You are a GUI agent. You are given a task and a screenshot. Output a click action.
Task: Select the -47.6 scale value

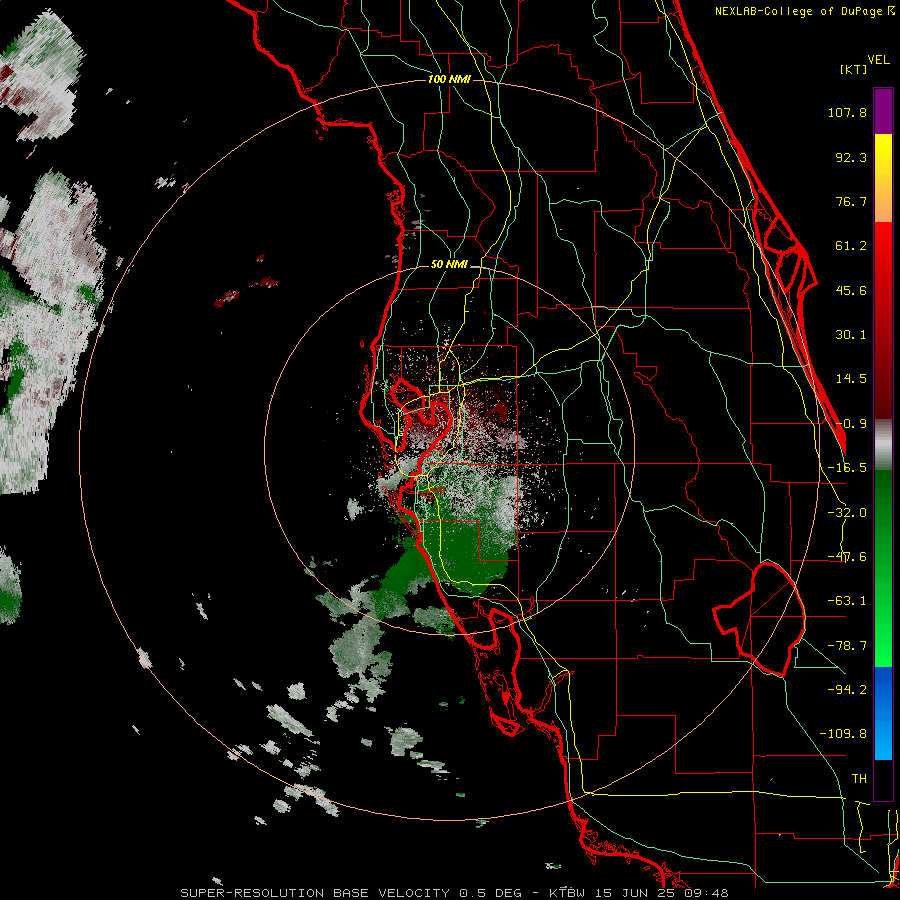coord(847,557)
